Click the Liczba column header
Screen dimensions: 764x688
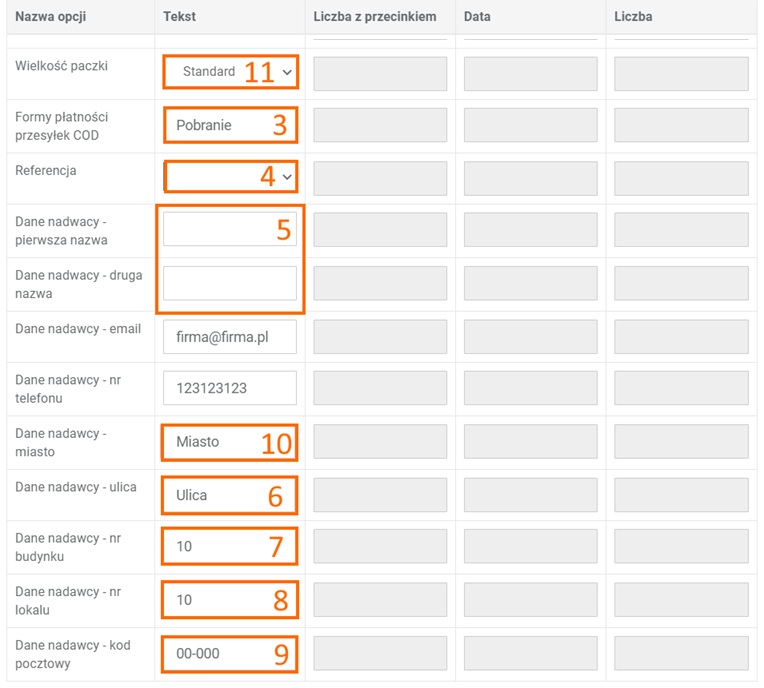coord(633,17)
